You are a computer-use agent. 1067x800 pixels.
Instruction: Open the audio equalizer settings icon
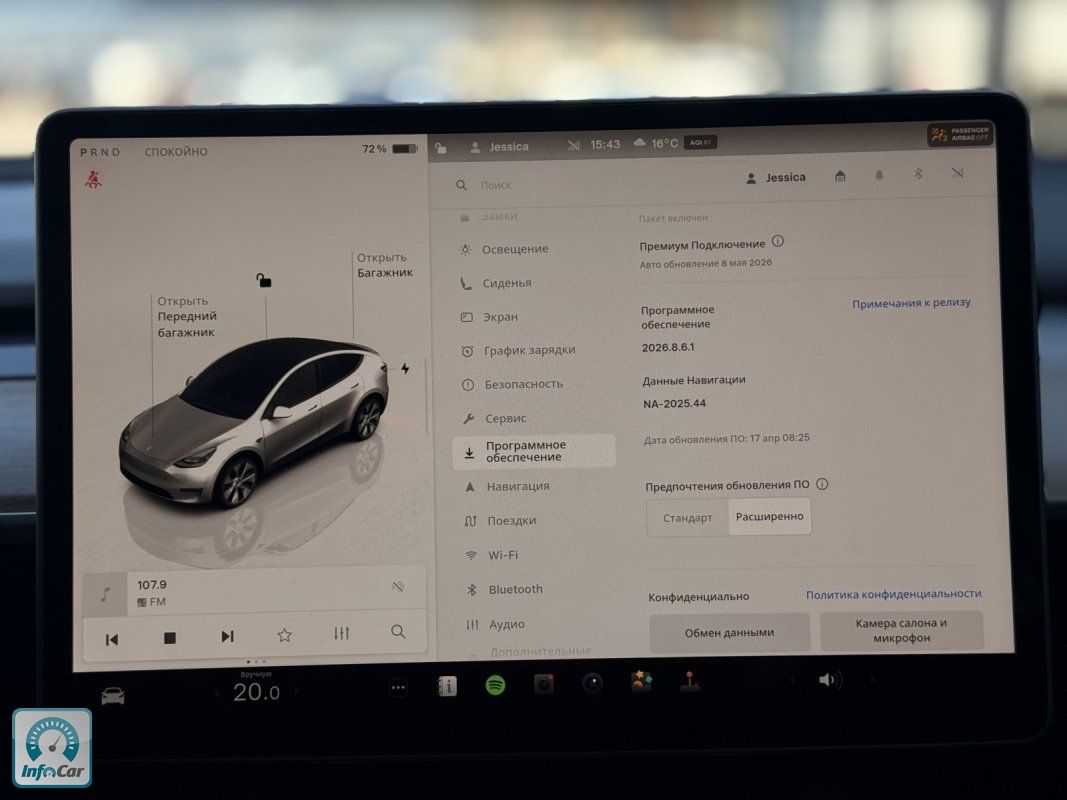point(341,634)
